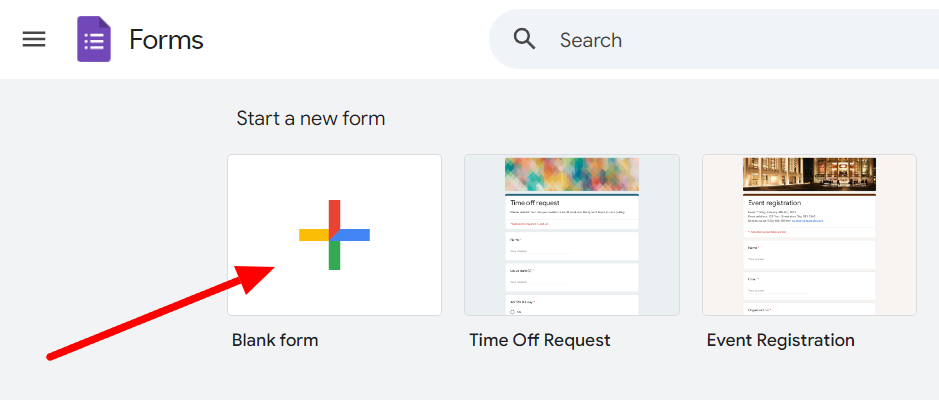Click the Name field in Time Off Request preview
The image size is (939, 400).
pos(572,246)
